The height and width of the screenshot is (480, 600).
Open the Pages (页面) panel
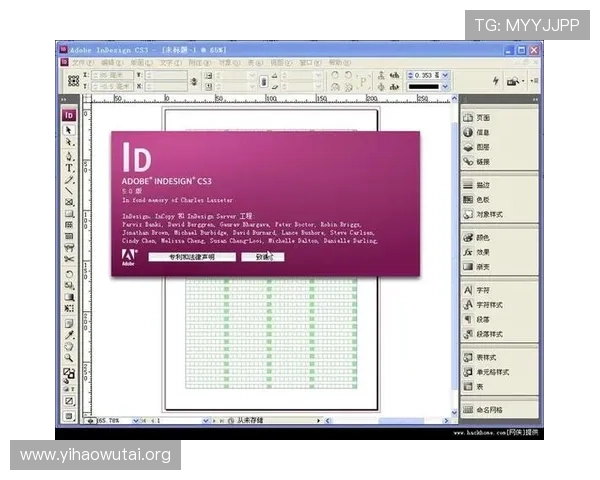pyautogui.click(x=482, y=117)
